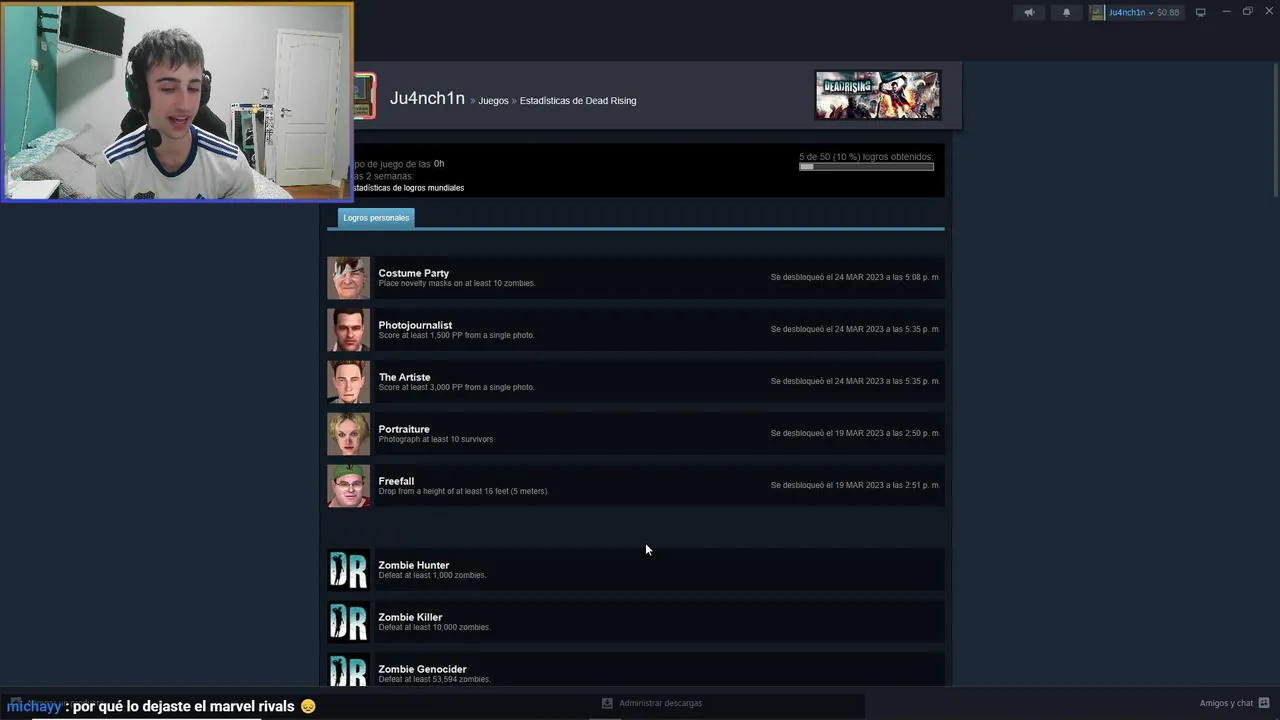Click '5 de 50 (10 %) logros obtenidos' text
Viewport: 1280px width, 720px height.
click(866, 157)
